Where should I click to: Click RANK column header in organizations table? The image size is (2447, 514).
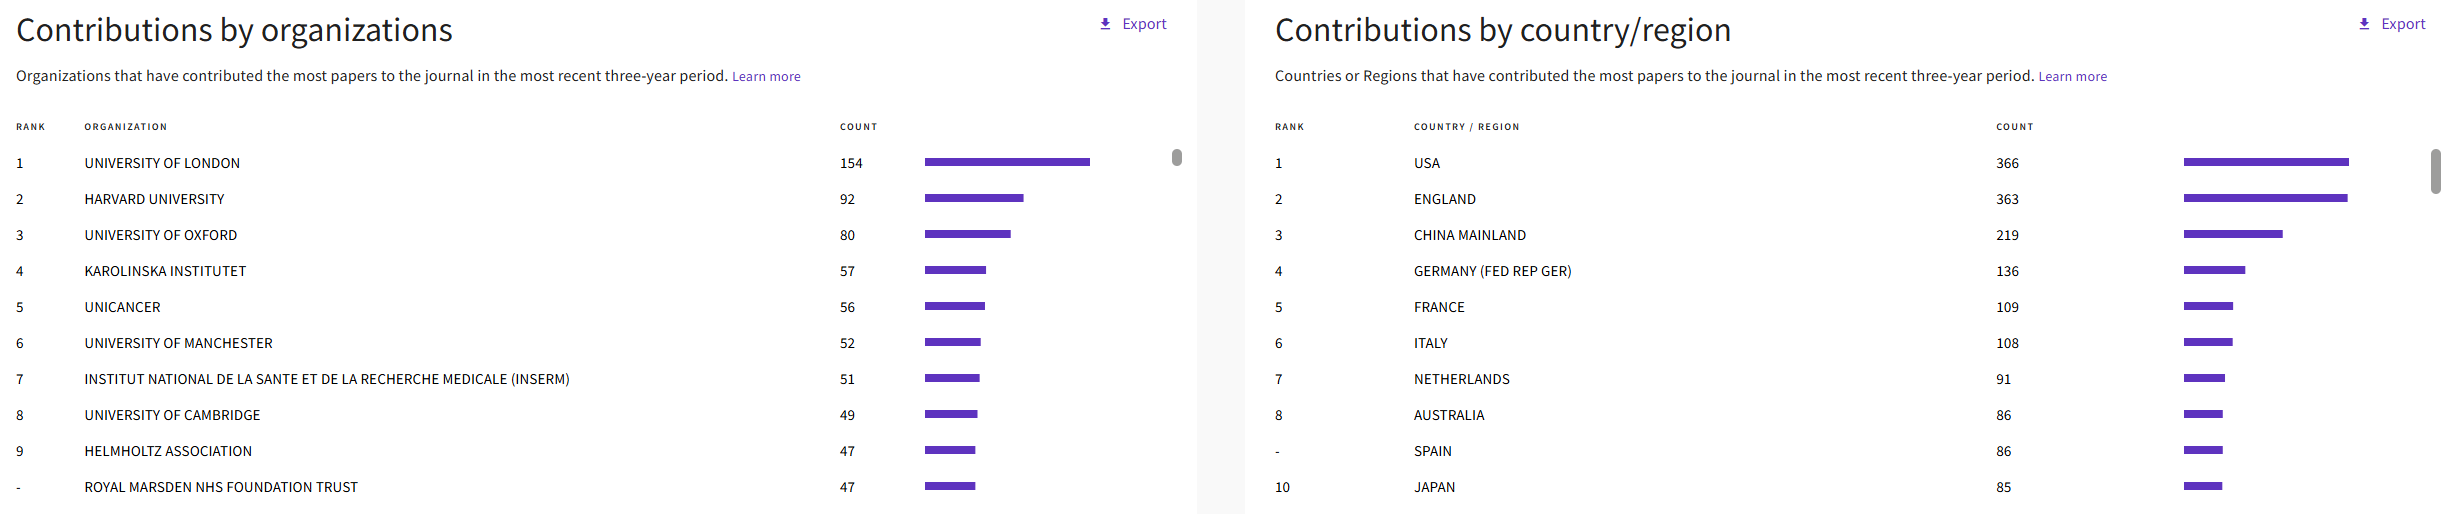click(30, 127)
